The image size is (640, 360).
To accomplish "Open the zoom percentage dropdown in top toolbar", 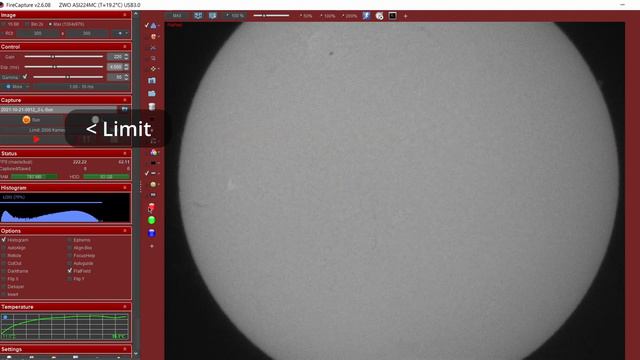I will click(236, 16).
